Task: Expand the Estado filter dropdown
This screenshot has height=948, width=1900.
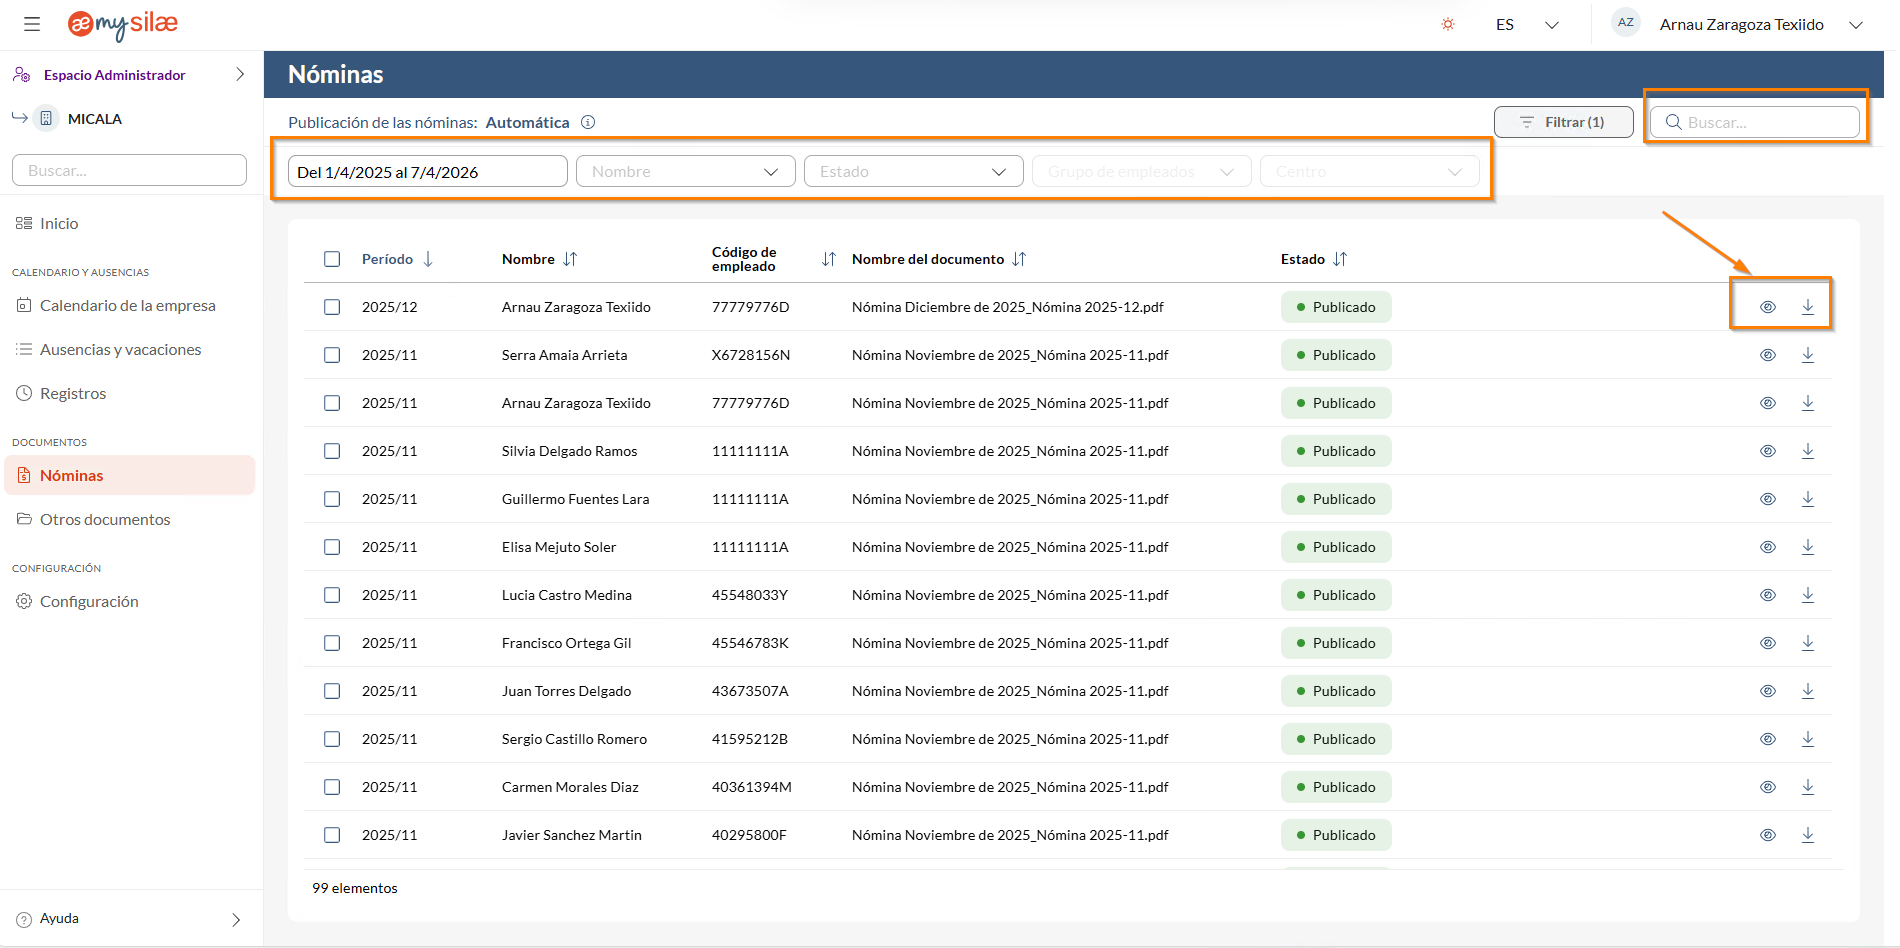Action: 913,171
